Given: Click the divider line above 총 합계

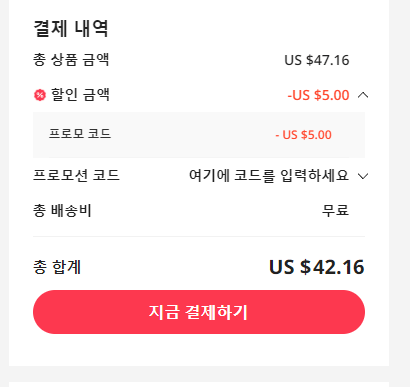Looking at the screenshot, I should tap(199, 236).
